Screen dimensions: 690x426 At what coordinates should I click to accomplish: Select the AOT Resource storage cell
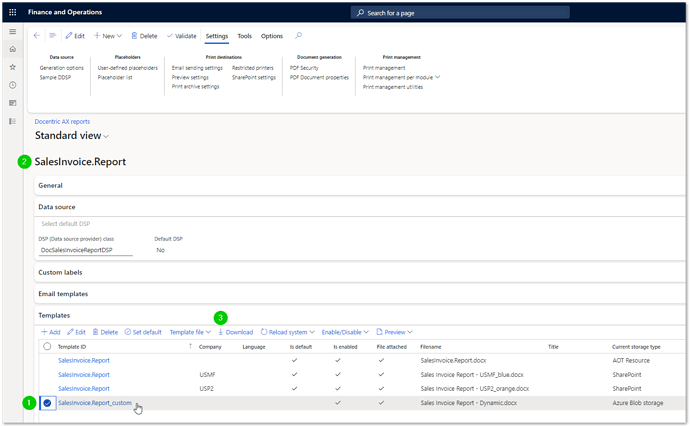click(631, 360)
